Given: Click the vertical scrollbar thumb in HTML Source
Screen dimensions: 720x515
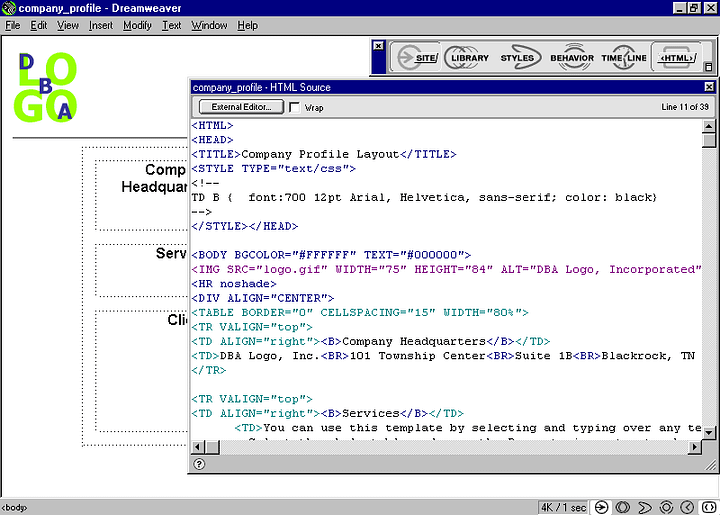Looking at the screenshot, I should [x=709, y=140].
